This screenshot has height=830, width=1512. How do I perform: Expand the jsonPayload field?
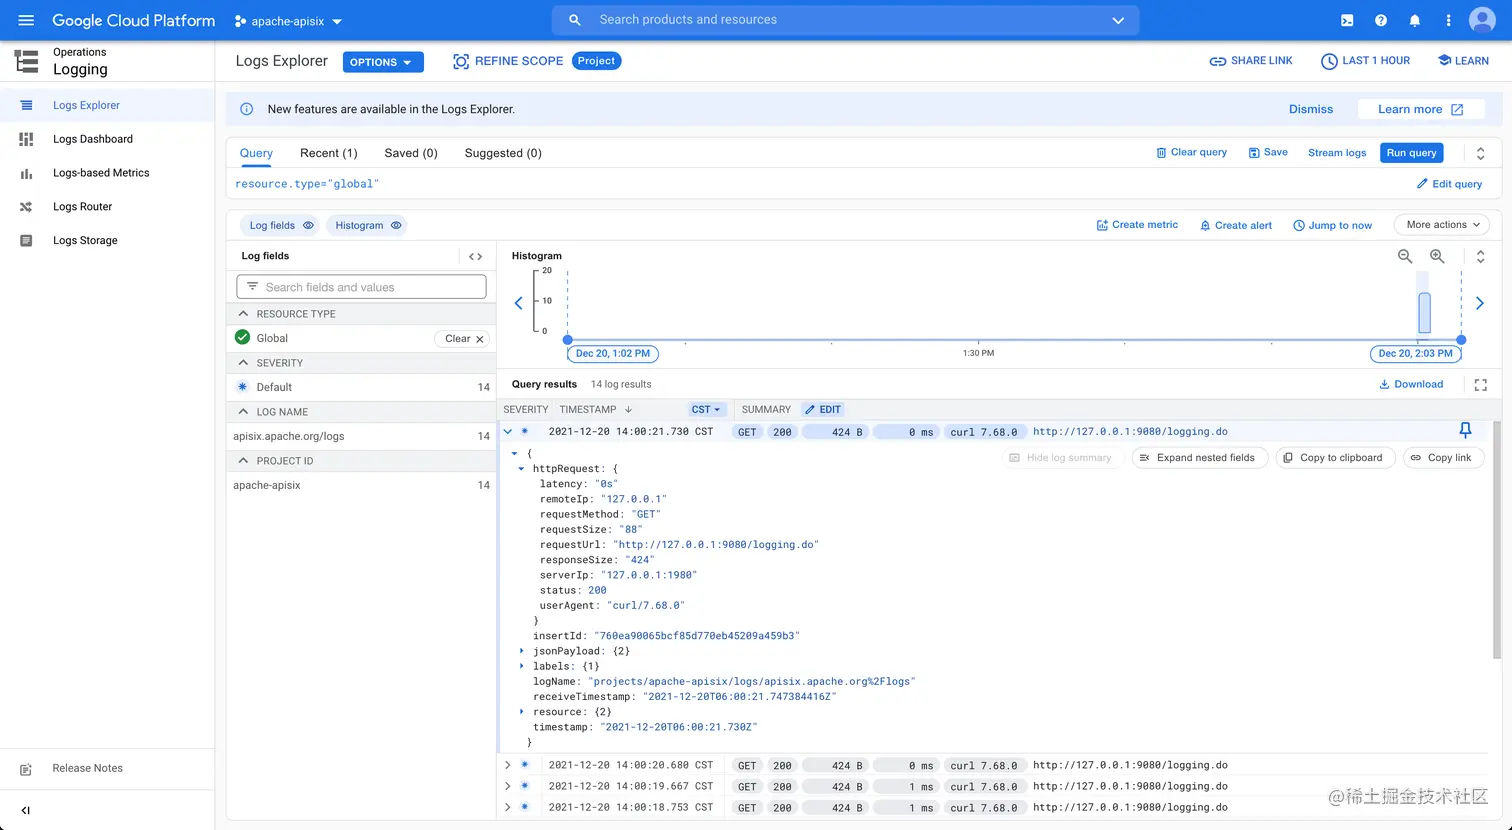(x=522, y=651)
